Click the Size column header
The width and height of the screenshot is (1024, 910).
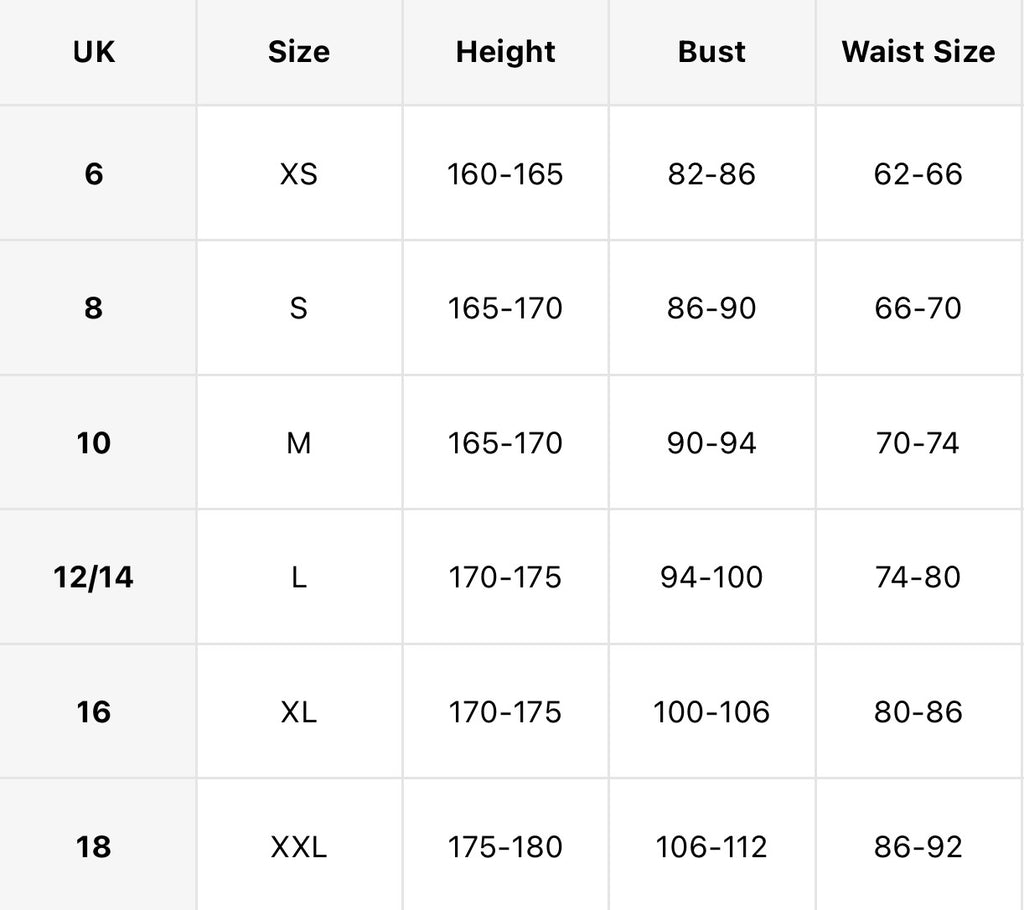(x=298, y=52)
